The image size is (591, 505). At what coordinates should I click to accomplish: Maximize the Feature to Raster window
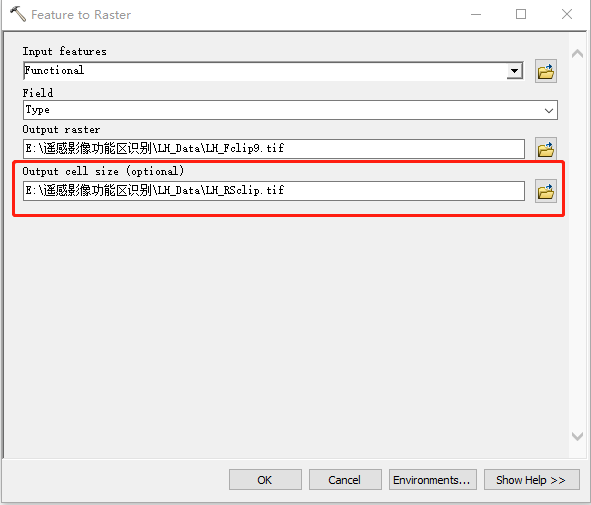[x=521, y=14]
